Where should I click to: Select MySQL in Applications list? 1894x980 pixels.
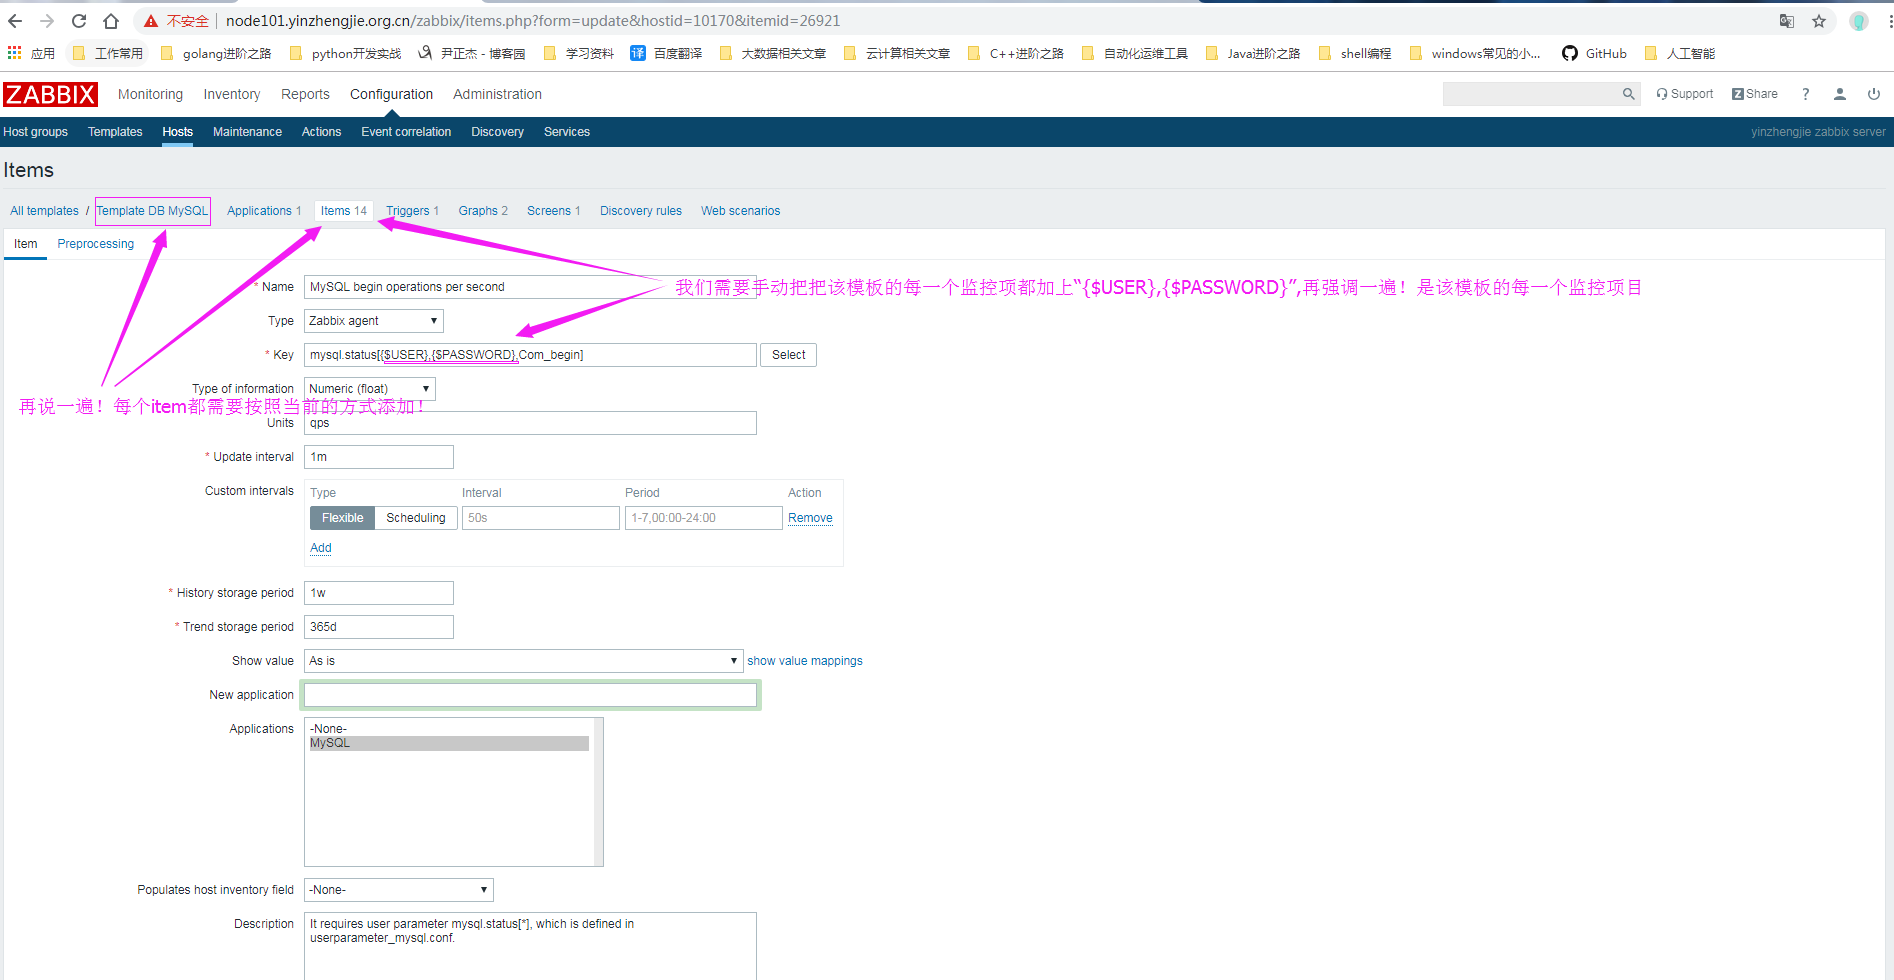[449, 743]
